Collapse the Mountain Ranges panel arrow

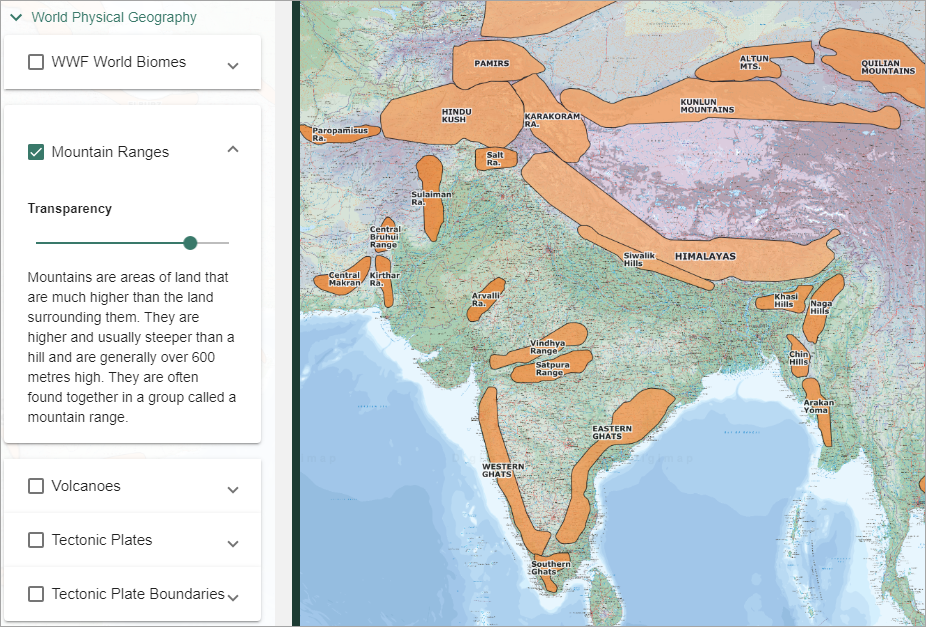coord(233,149)
